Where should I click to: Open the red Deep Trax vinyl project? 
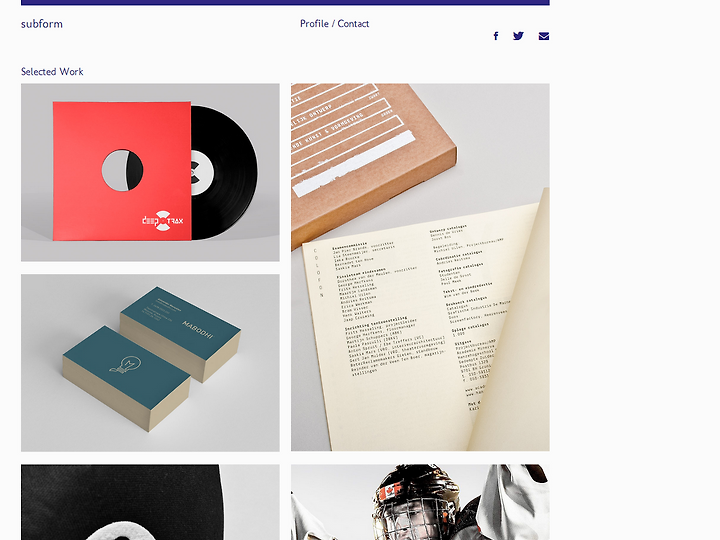(x=150, y=172)
